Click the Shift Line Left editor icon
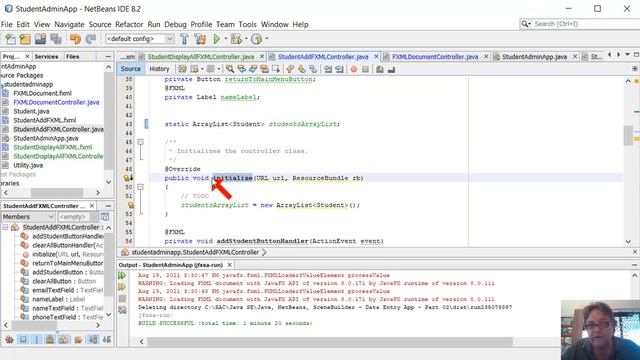640x360 pixels. click(328, 69)
